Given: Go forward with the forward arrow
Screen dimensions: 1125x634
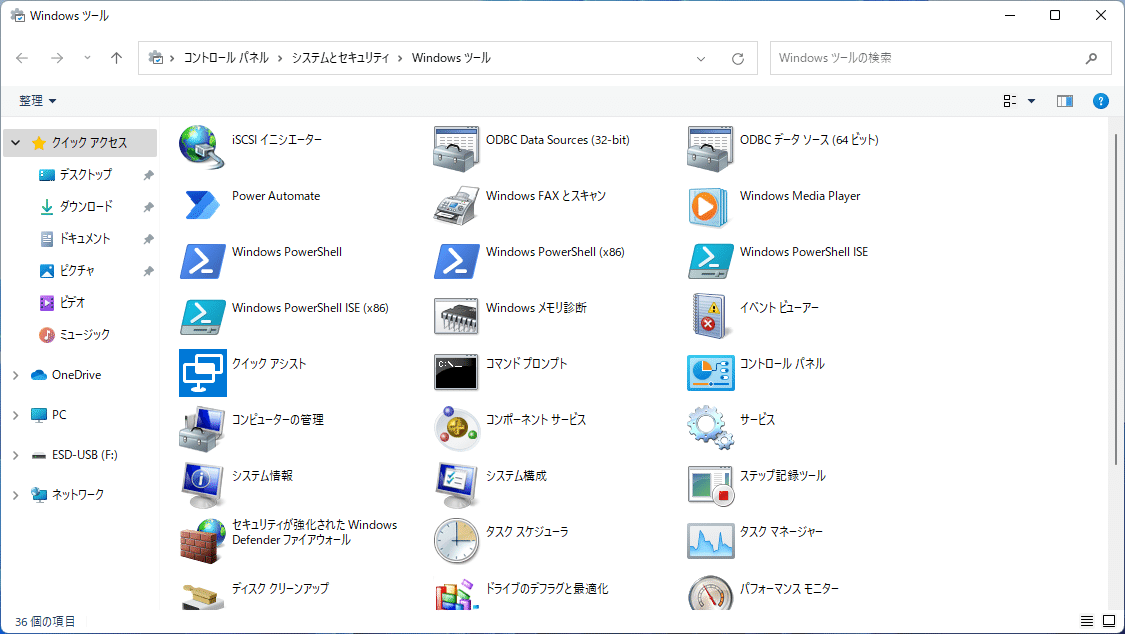Looking at the screenshot, I should [x=57, y=58].
